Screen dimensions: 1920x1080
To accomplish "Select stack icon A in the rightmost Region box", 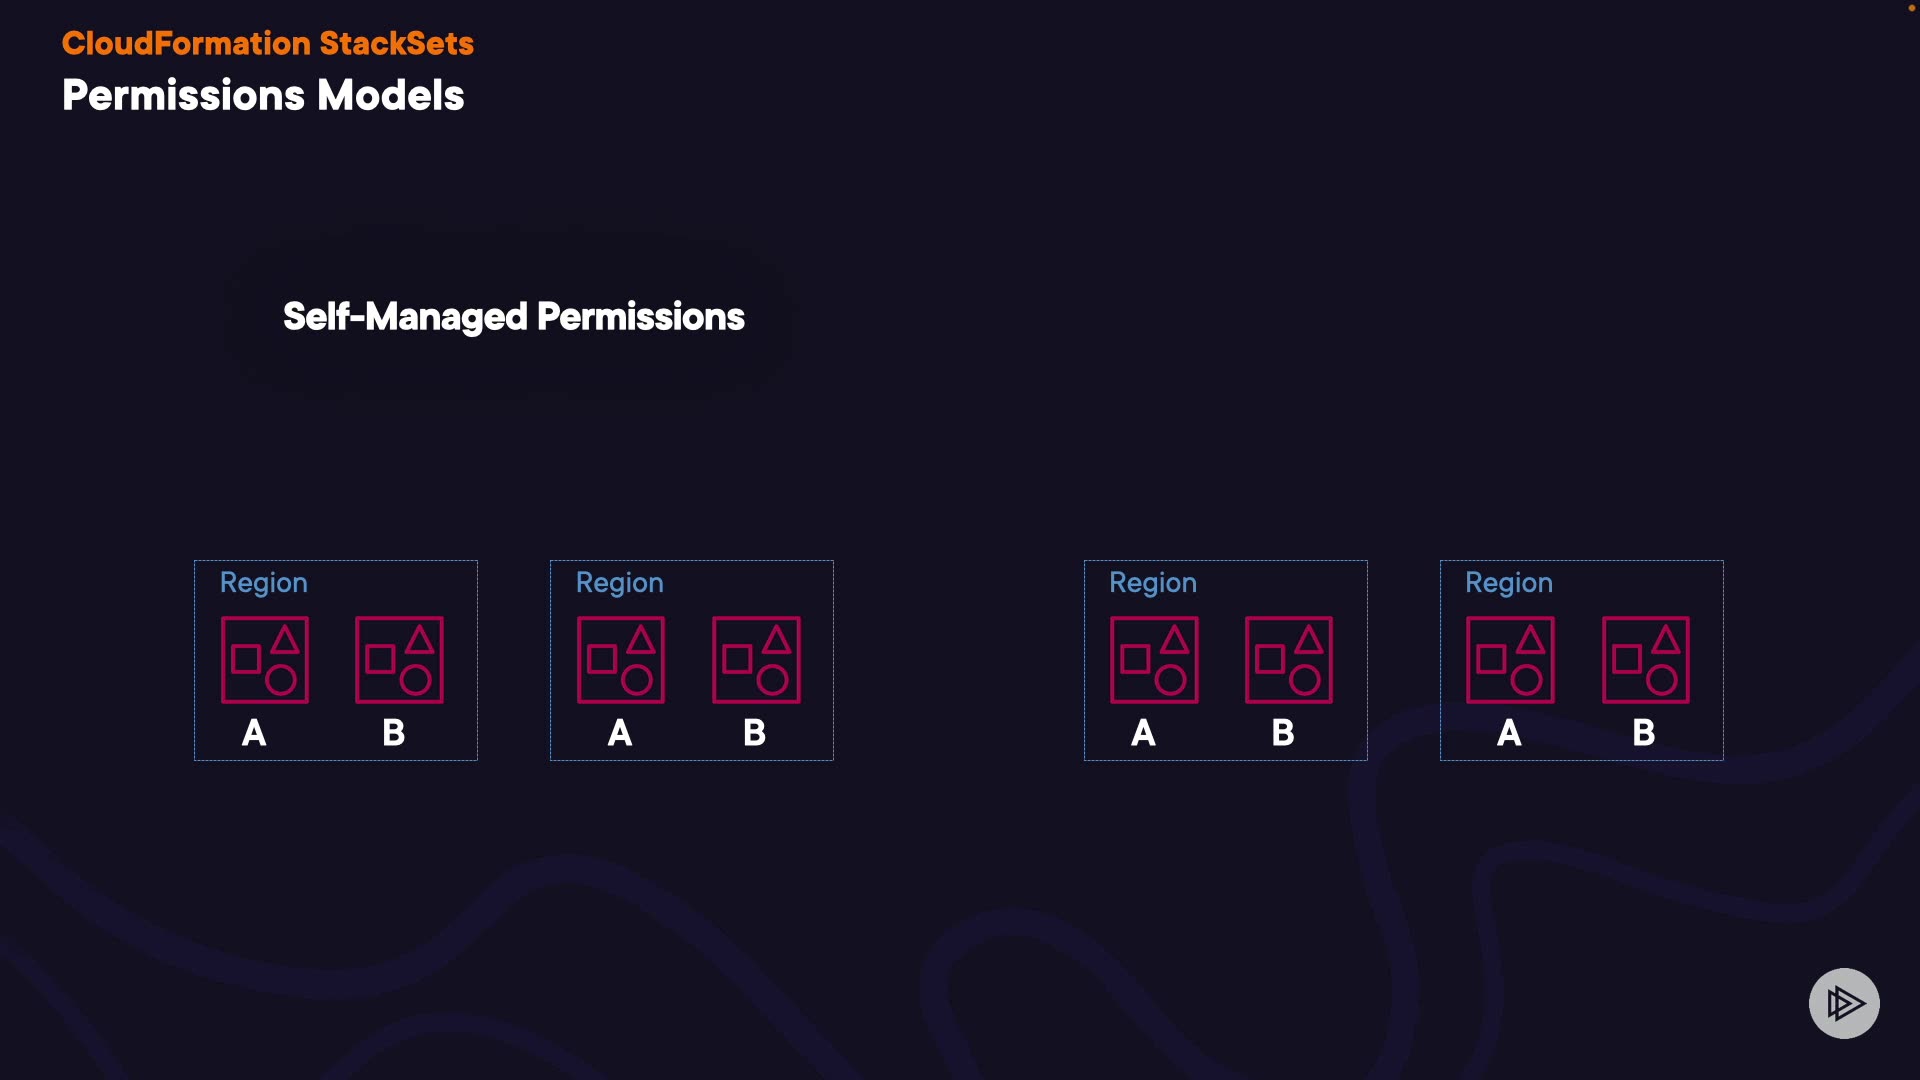I will pyautogui.click(x=1510, y=660).
